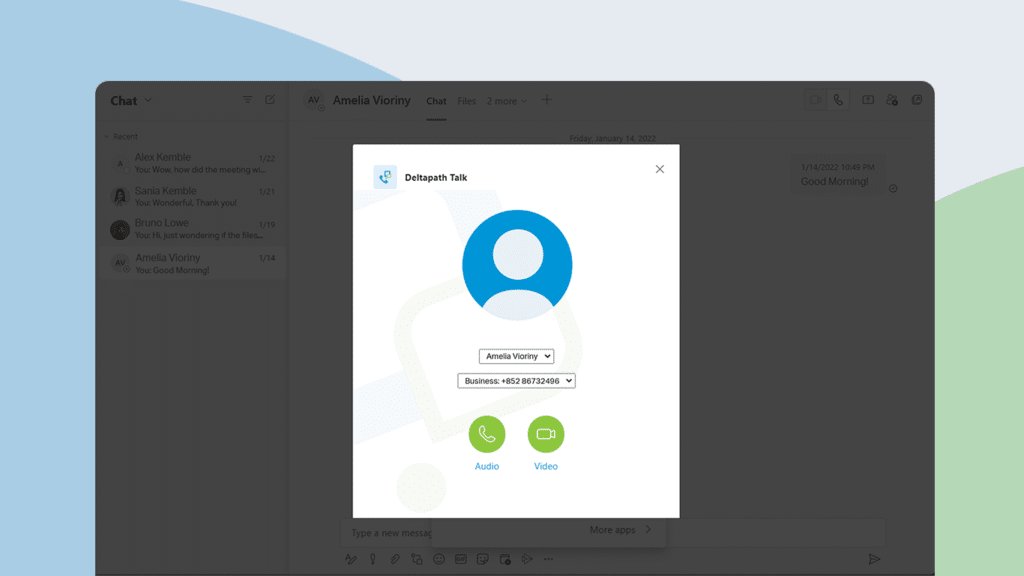Open the Amelia Vioriny contact dropdown
This screenshot has width=1024, height=576.
pos(516,356)
